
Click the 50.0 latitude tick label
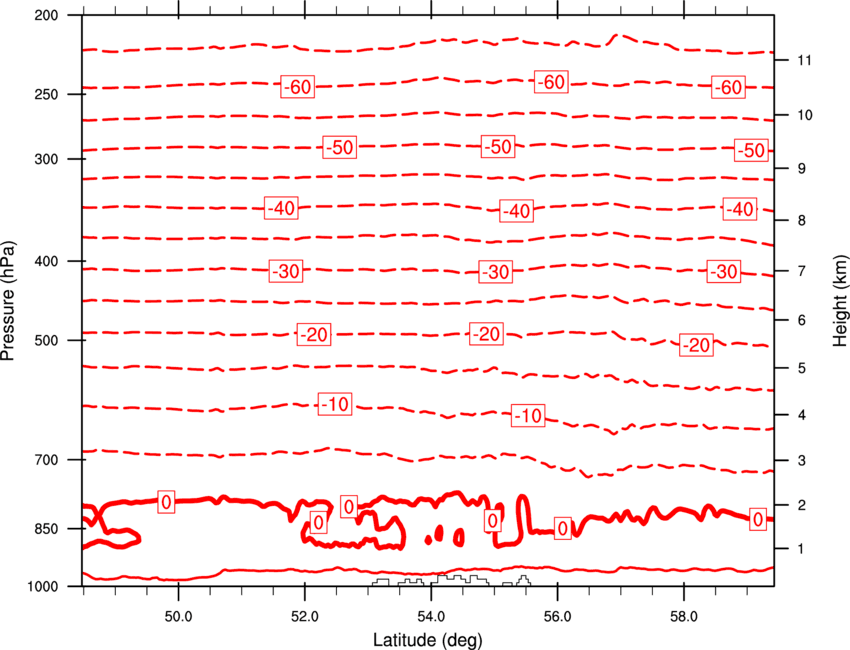178,617
